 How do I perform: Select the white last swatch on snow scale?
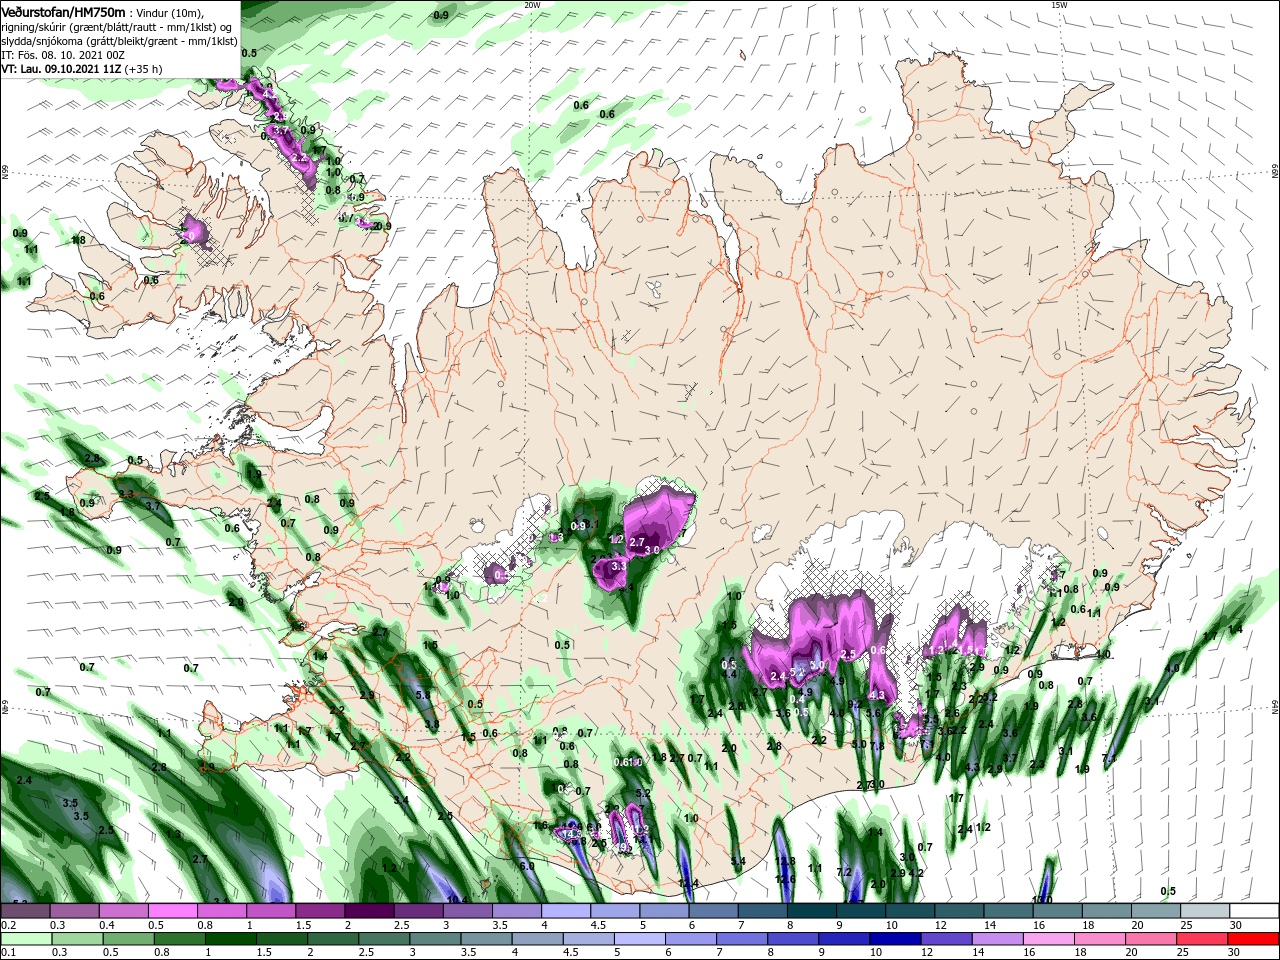[1255, 911]
